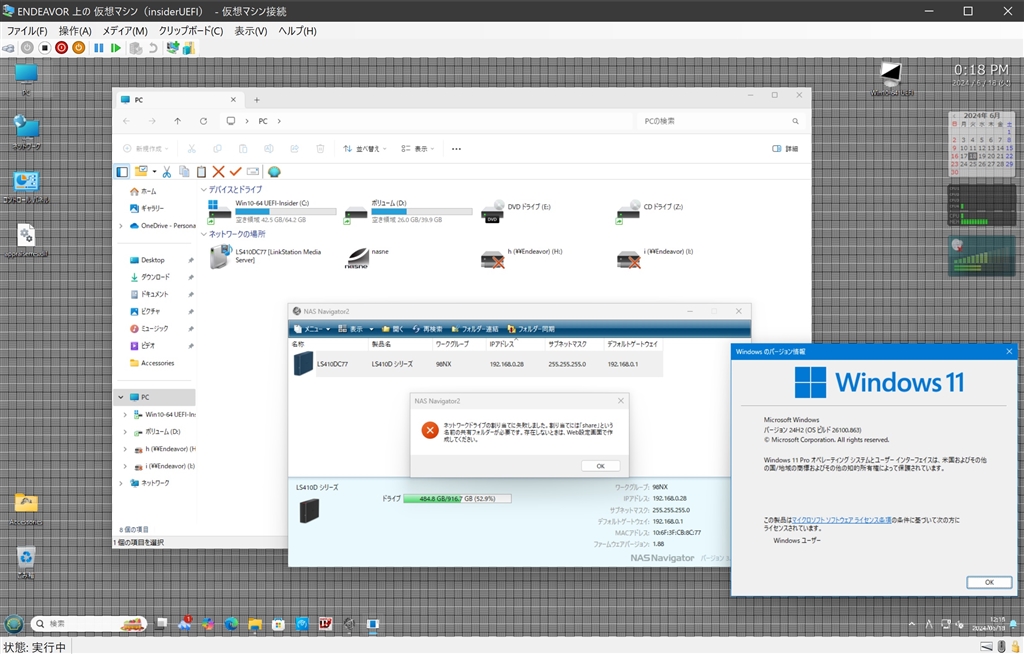The height and width of the screenshot is (654, 1024).
Task: Click the Paste clipboard icon in classic toolbar
Action: click(201, 172)
